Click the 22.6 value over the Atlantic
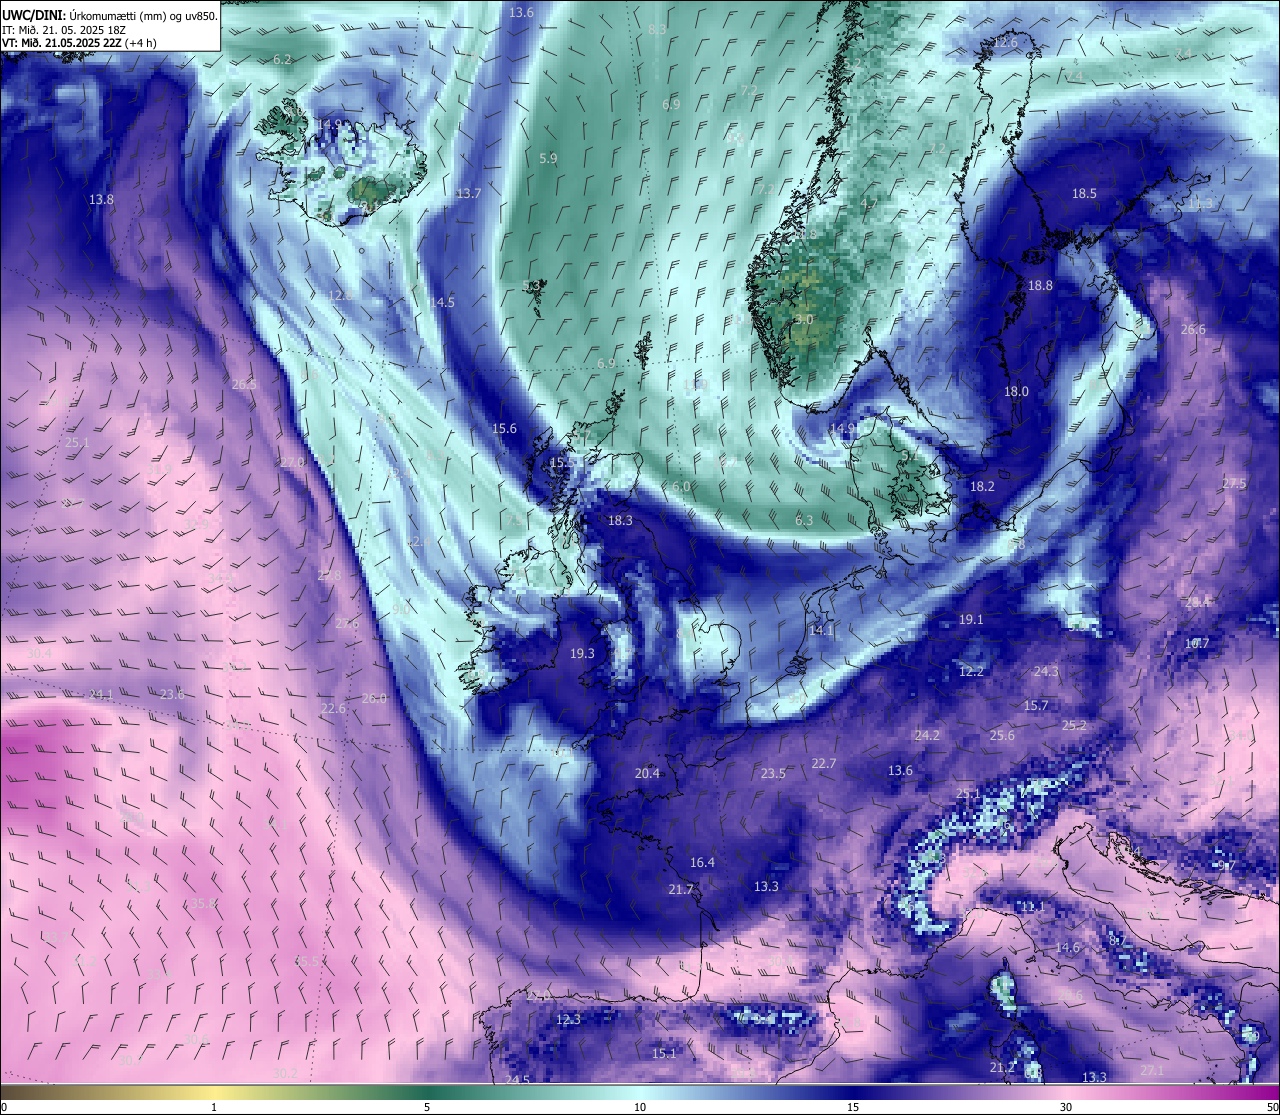Screen dimensions: 1280x1115 coord(333,709)
